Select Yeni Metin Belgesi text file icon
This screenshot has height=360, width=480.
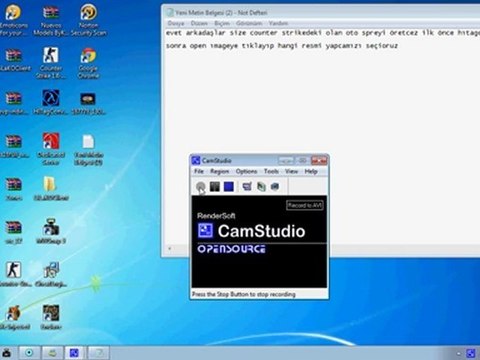pos(88,149)
